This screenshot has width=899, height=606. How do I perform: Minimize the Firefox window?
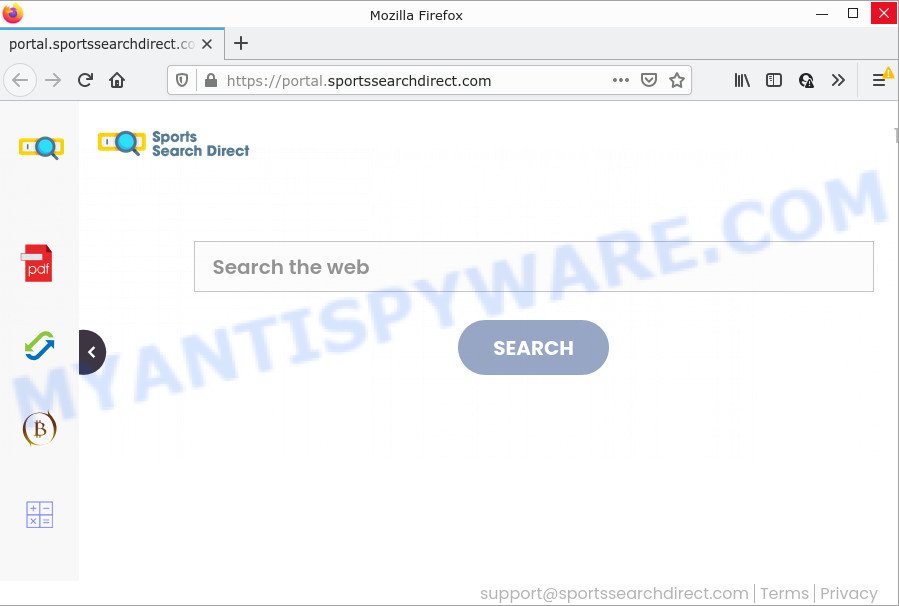[x=822, y=13]
